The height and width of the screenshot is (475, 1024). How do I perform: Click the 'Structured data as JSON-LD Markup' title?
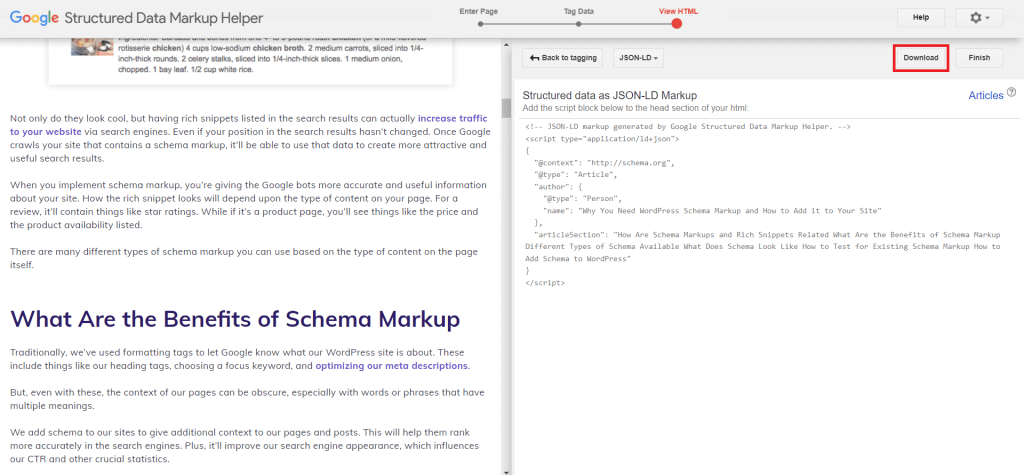610,95
